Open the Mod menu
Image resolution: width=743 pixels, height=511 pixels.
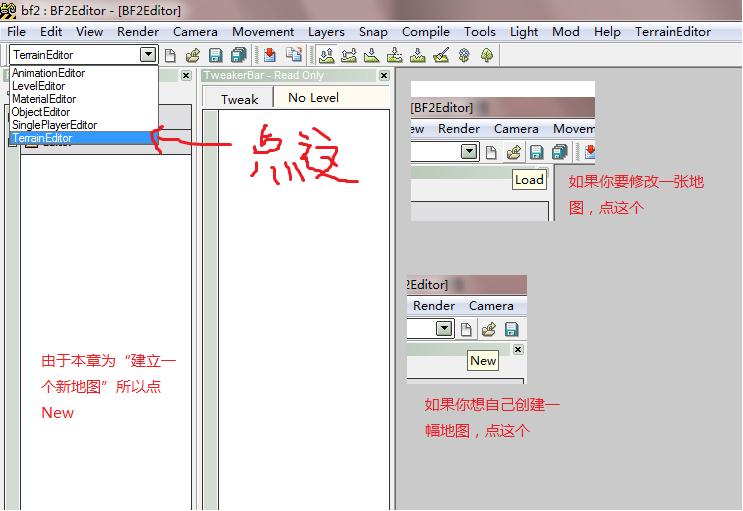(x=566, y=32)
